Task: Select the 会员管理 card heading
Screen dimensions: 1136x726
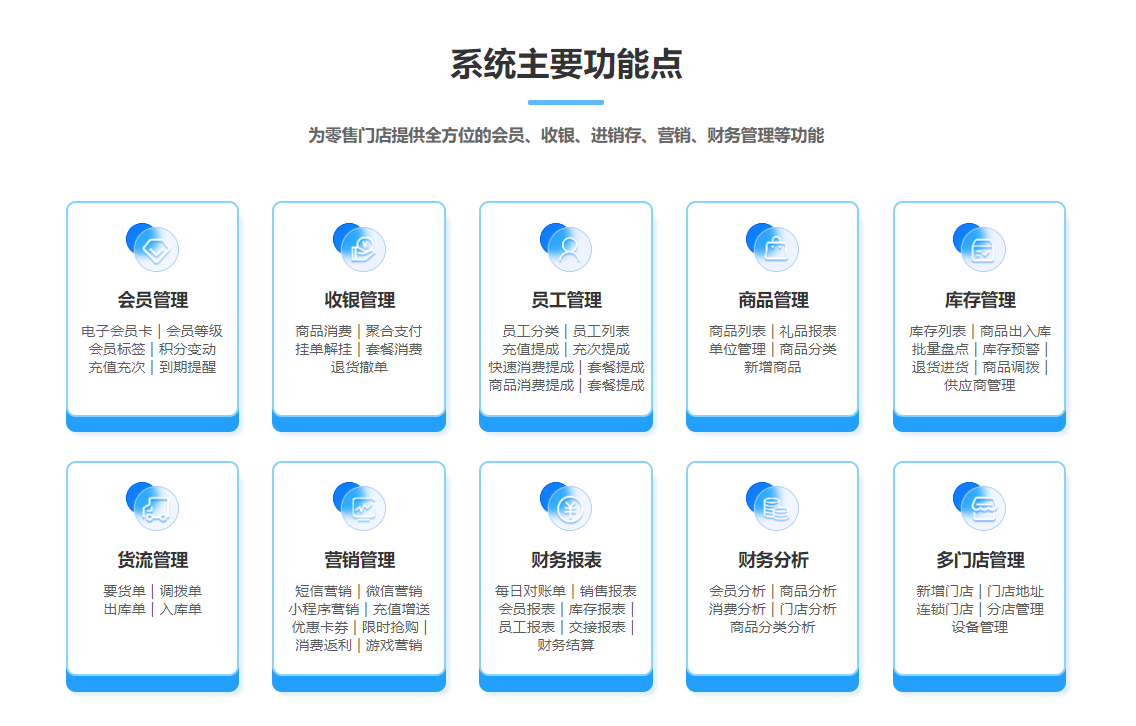Action: (x=152, y=300)
